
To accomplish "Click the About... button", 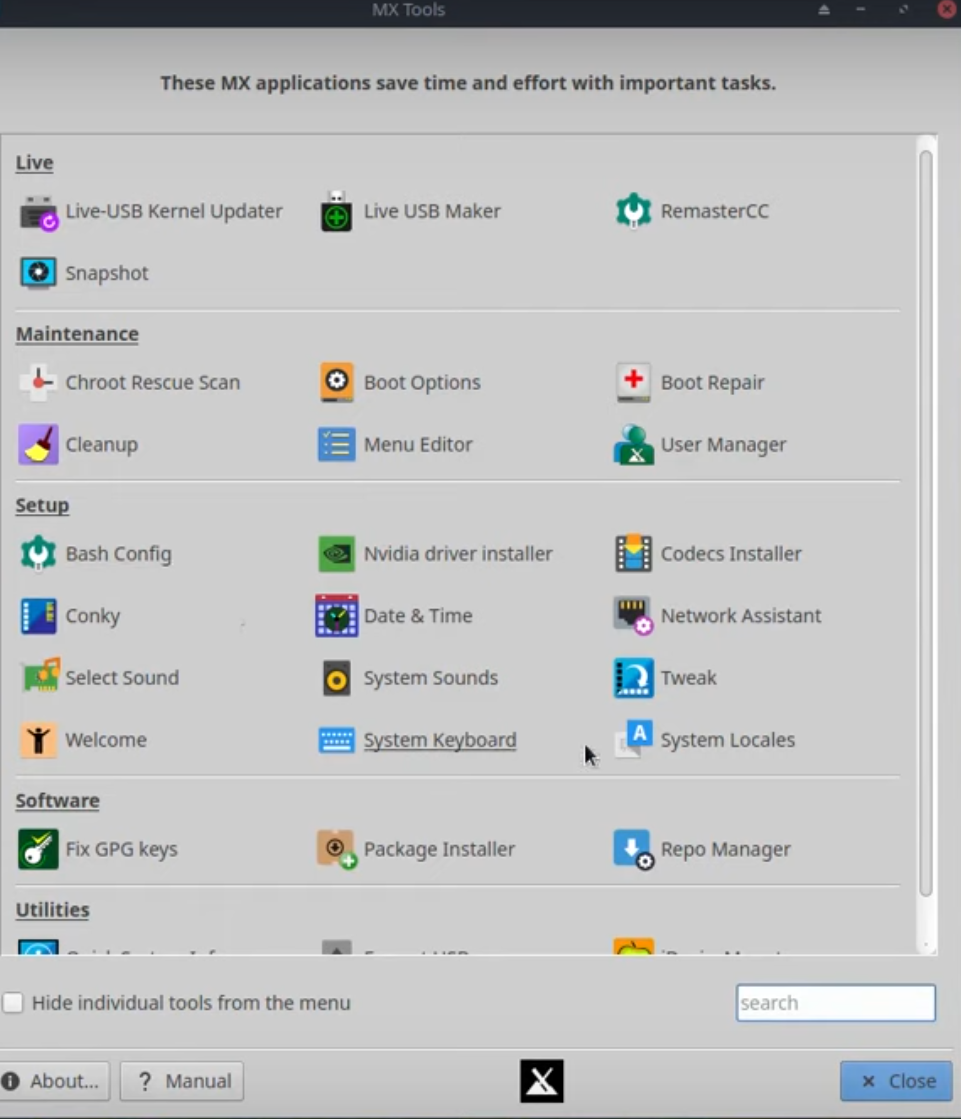I will tap(55, 1081).
